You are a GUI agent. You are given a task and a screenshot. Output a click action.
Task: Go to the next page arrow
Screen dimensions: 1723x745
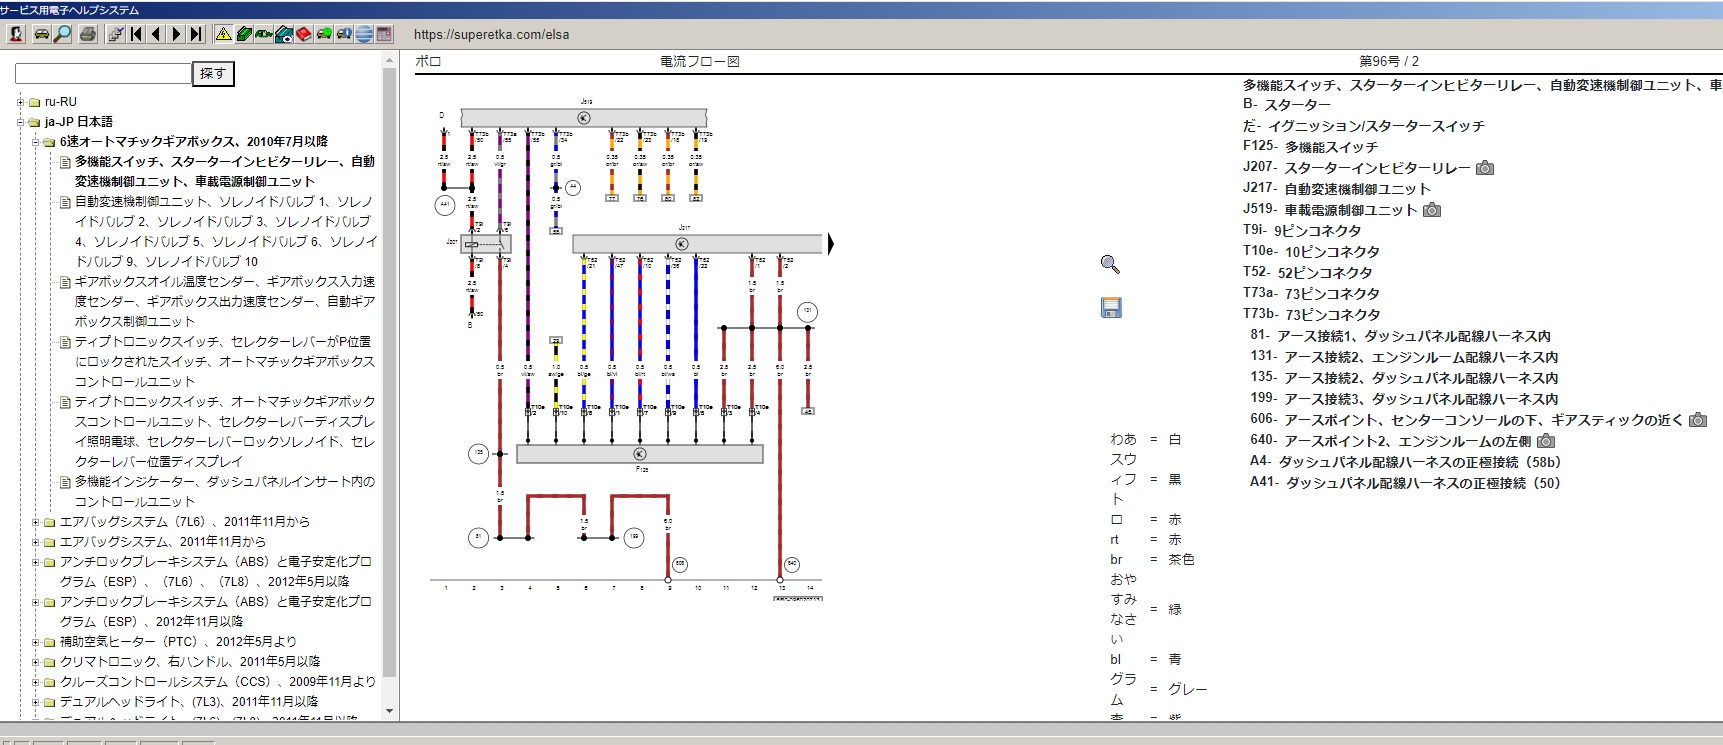[x=176, y=34]
